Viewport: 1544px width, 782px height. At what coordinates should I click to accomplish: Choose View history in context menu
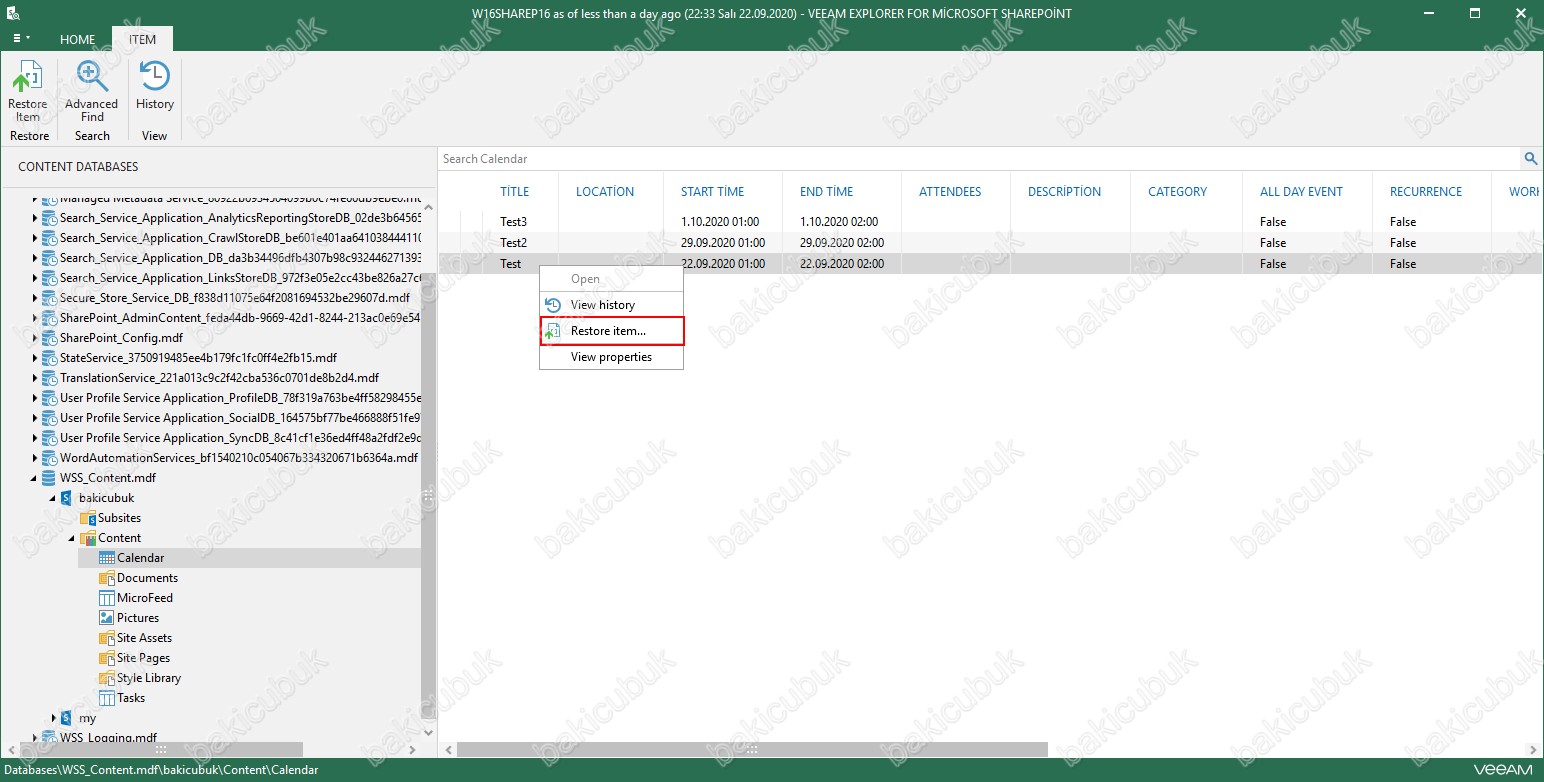click(611, 305)
